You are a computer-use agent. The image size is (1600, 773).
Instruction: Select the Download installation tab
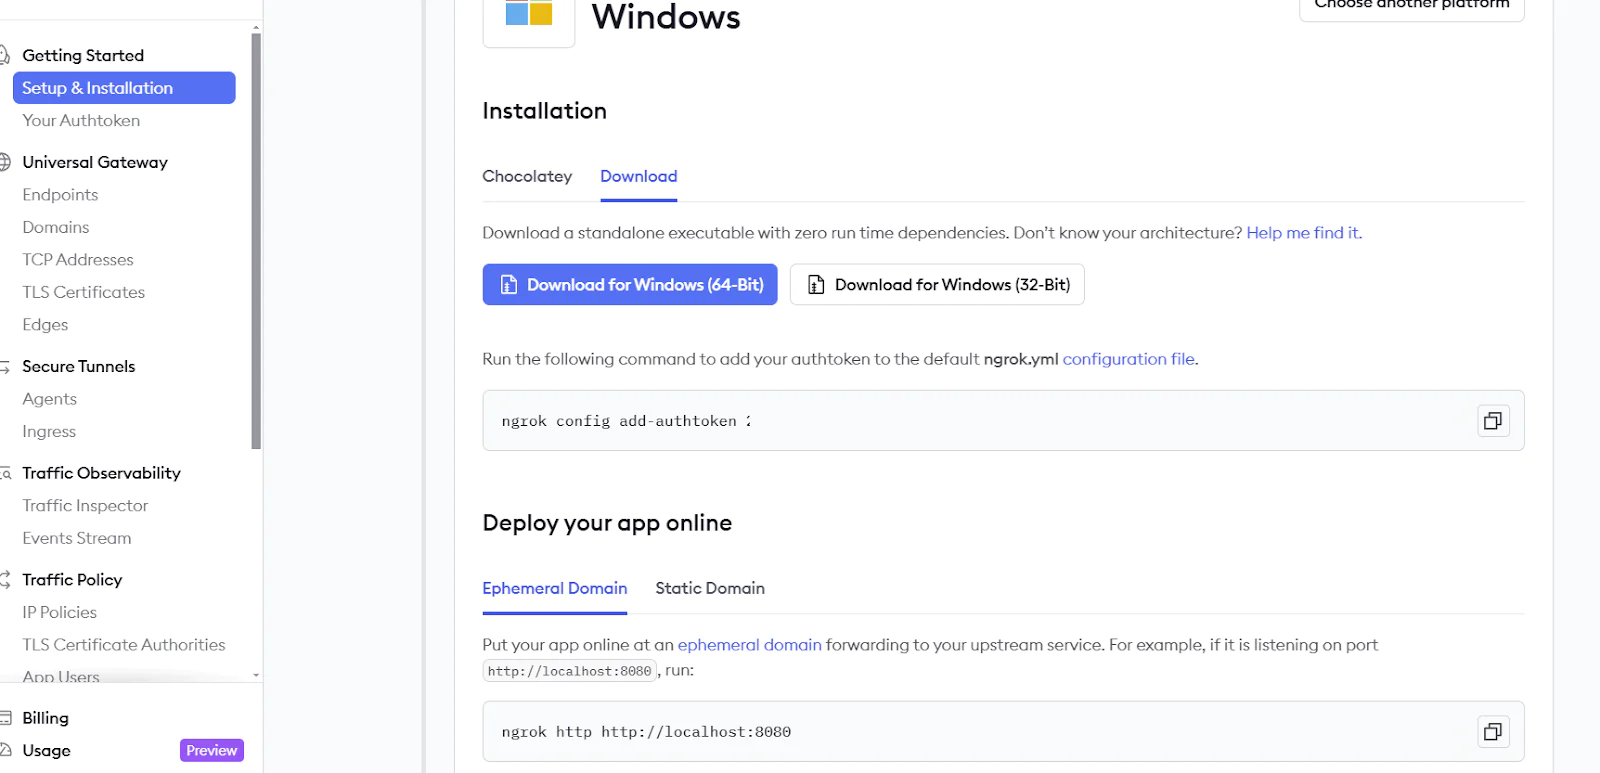tap(638, 176)
